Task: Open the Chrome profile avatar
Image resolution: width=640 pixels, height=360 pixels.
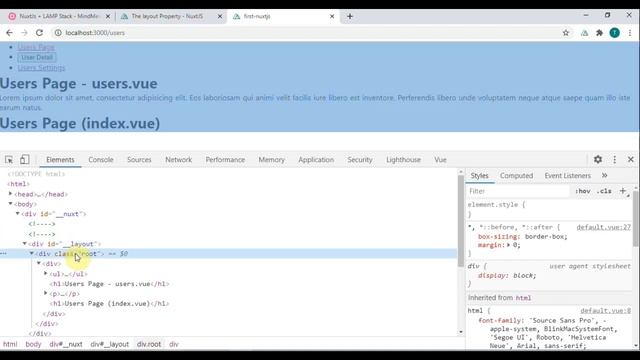Action: pyautogui.click(x=614, y=33)
